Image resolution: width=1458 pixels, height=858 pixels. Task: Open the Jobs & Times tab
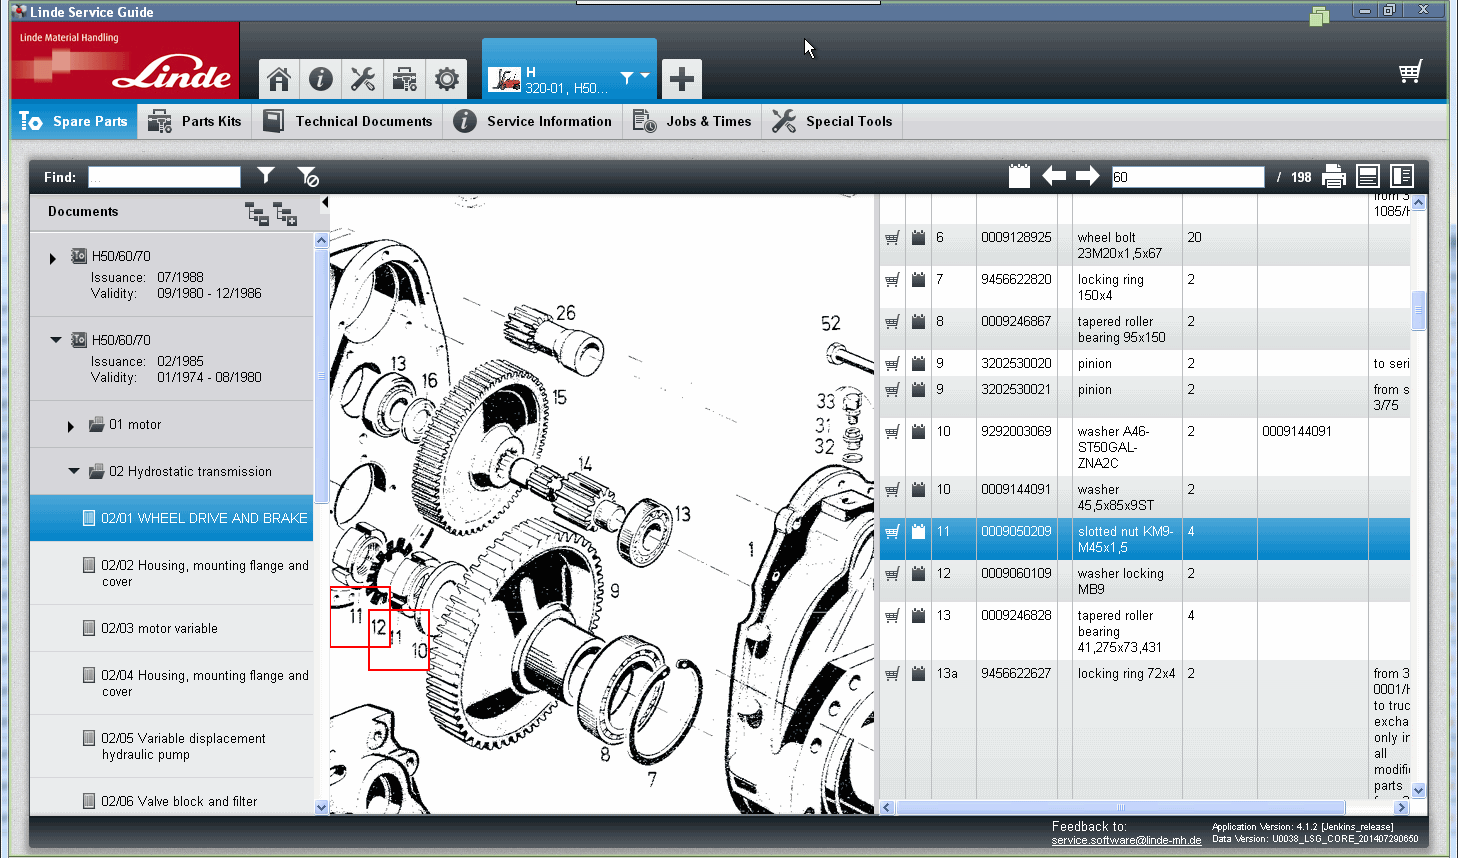(x=692, y=120)
